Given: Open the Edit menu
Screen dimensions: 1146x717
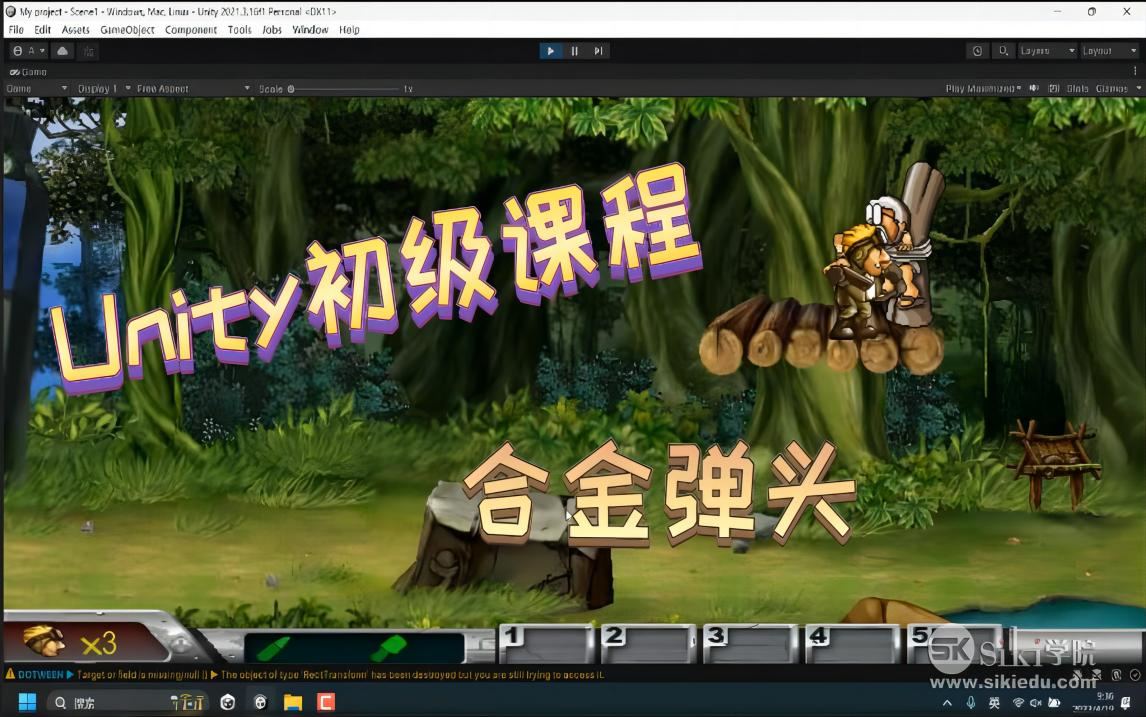Looking at the screenshot, I should click(42, 29).
